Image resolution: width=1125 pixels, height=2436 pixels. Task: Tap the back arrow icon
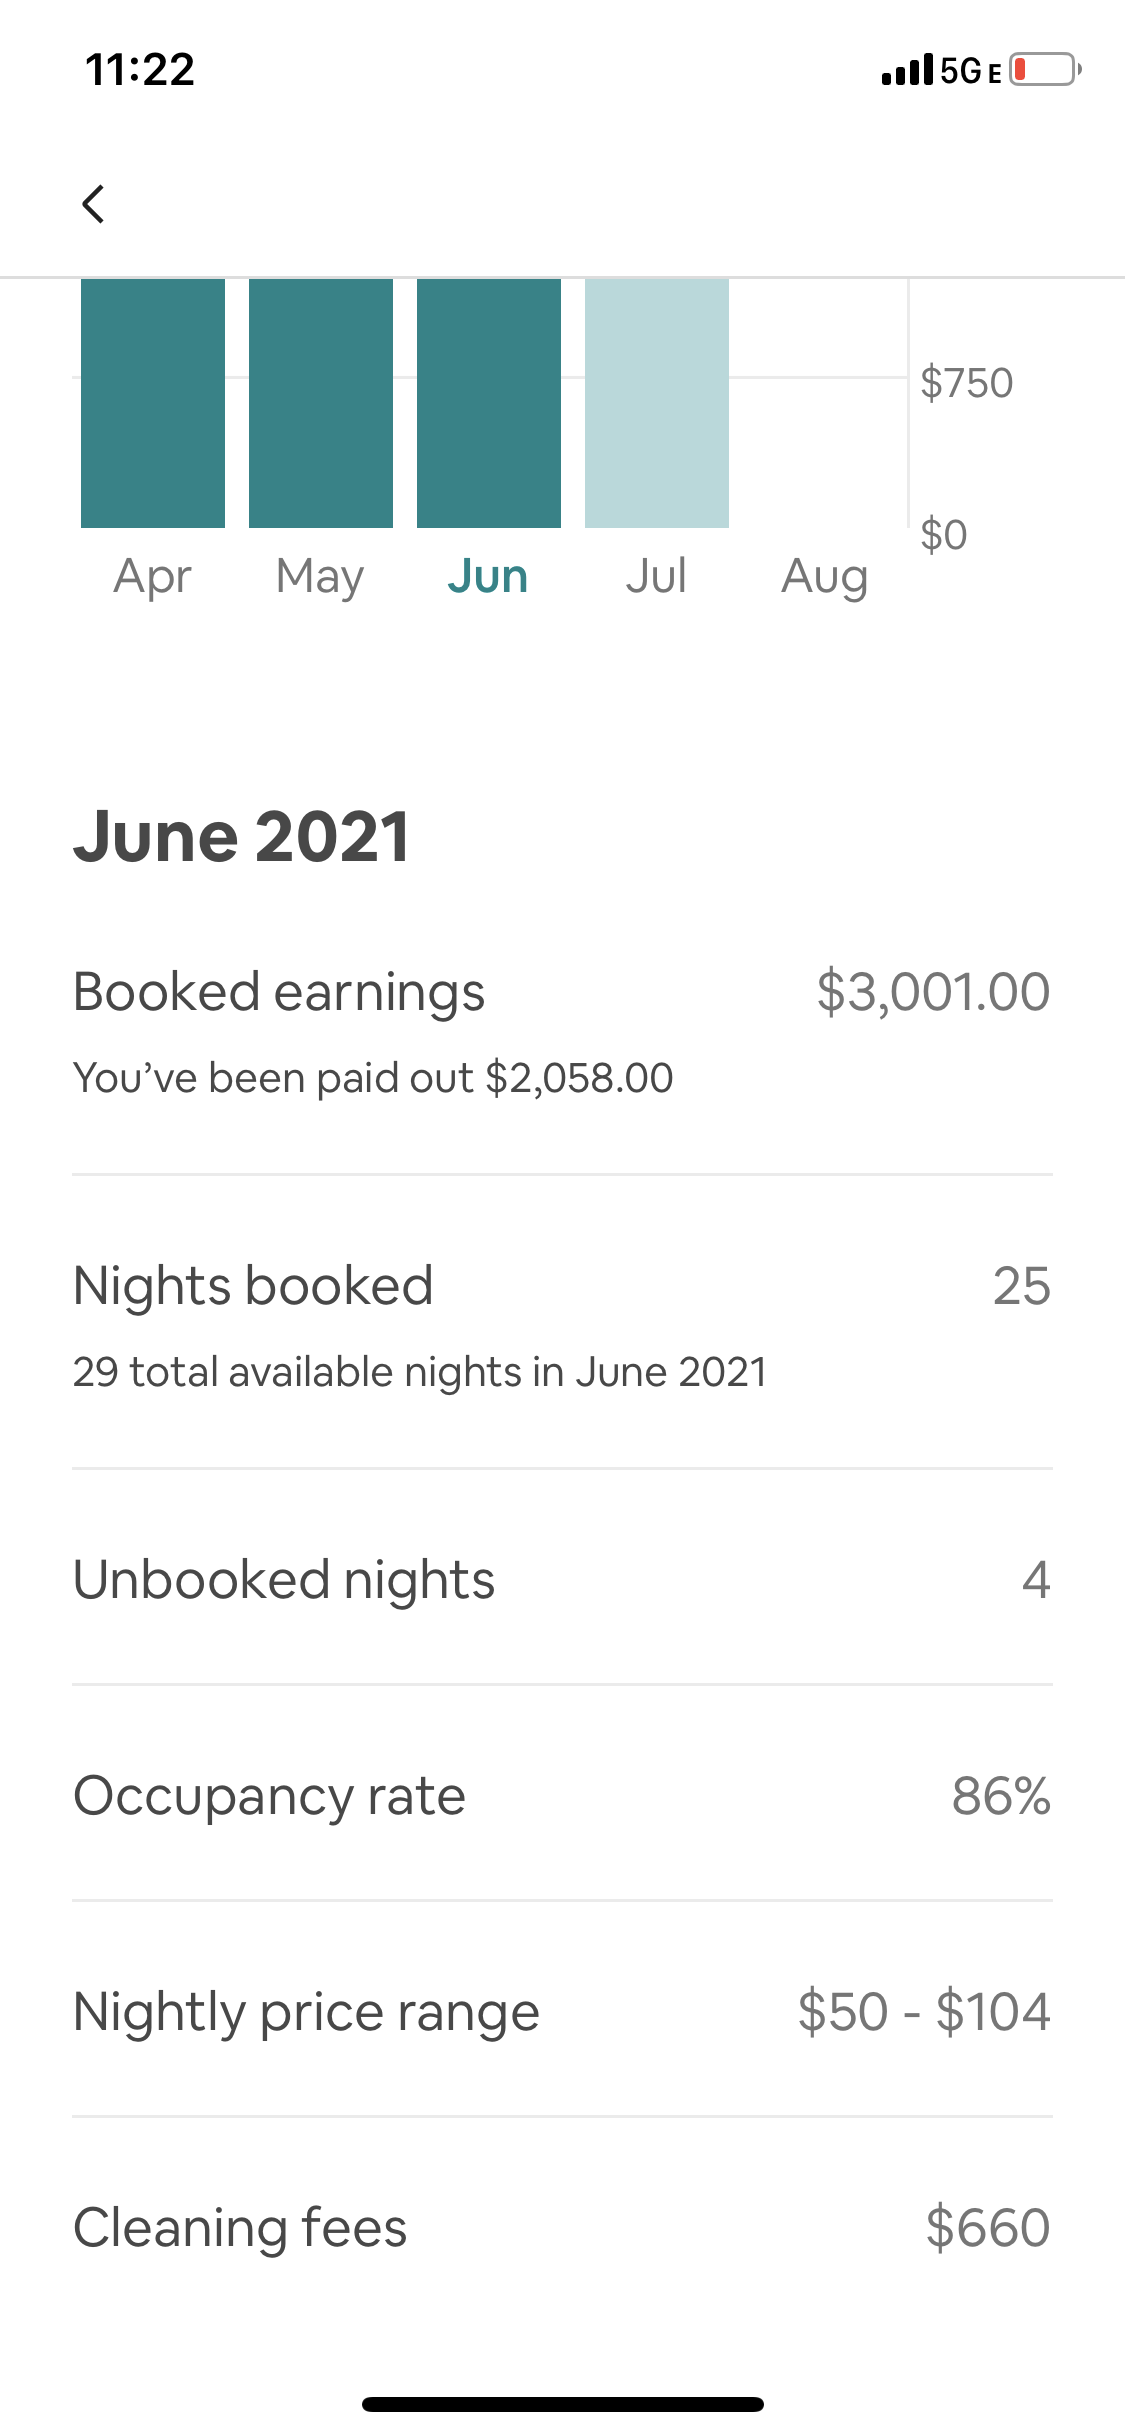[93, 204]
